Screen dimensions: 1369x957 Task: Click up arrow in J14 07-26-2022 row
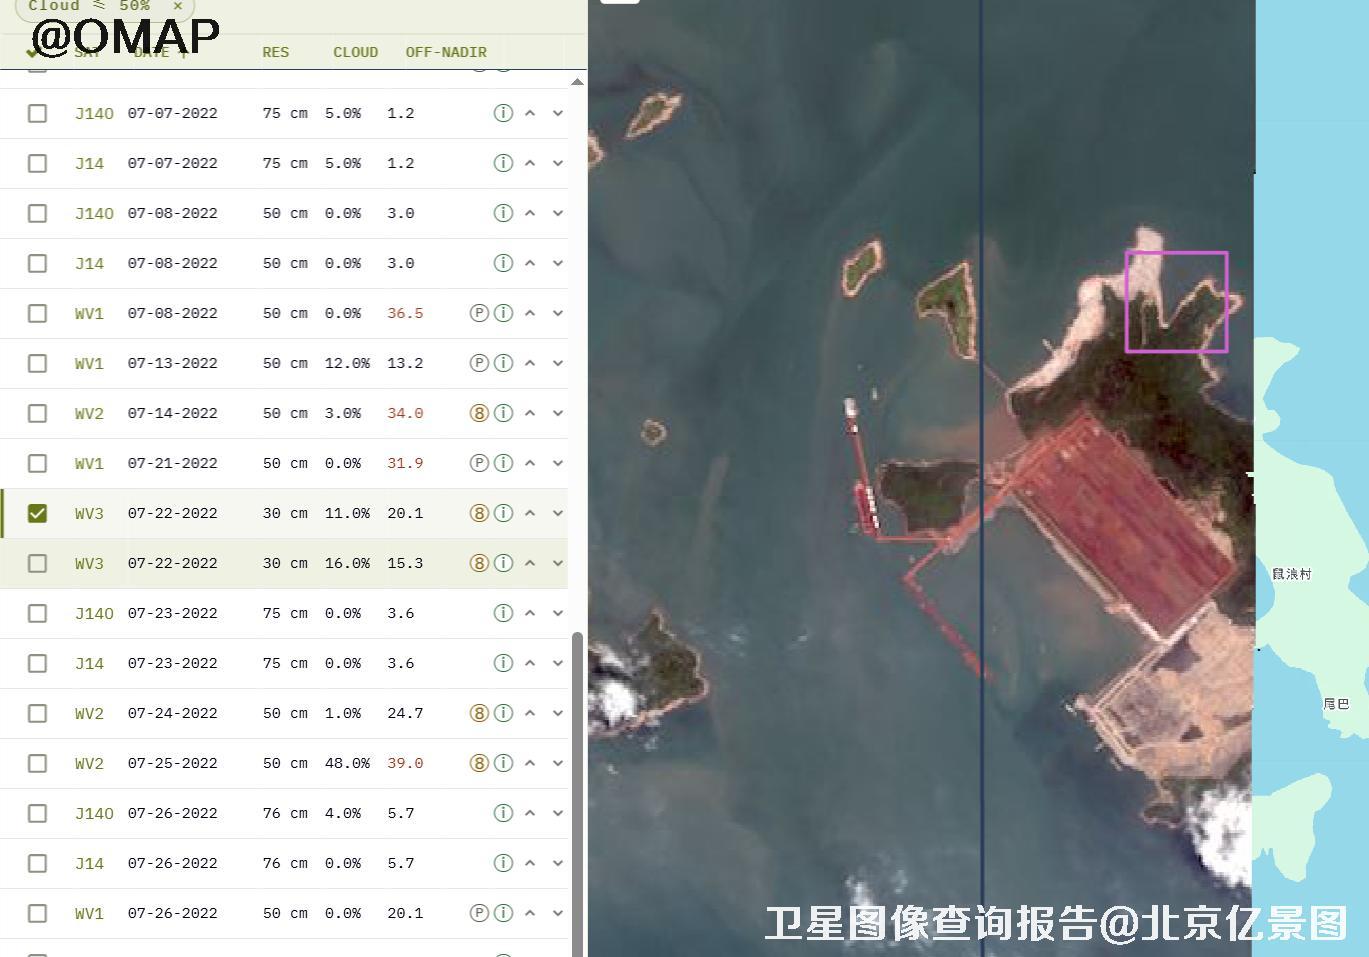point(530,863)
